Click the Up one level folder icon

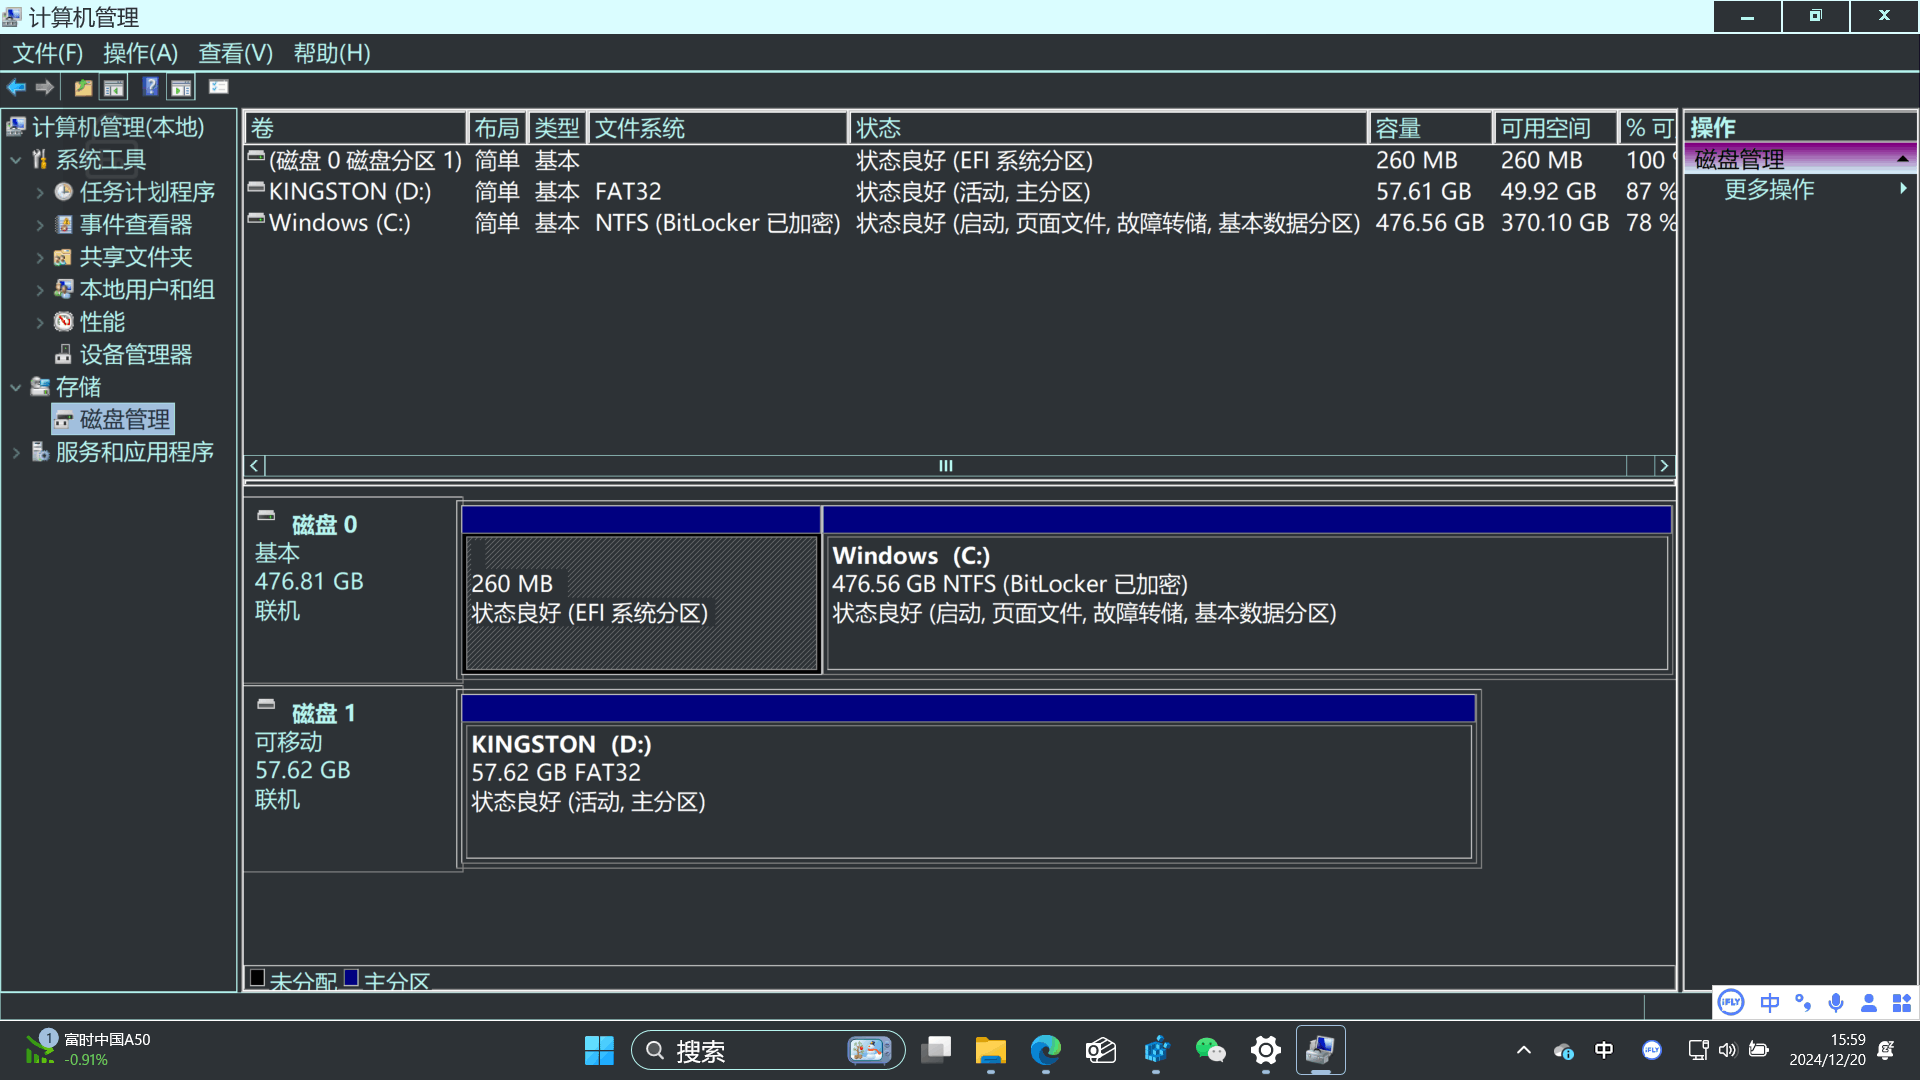[x=83, y=88]
